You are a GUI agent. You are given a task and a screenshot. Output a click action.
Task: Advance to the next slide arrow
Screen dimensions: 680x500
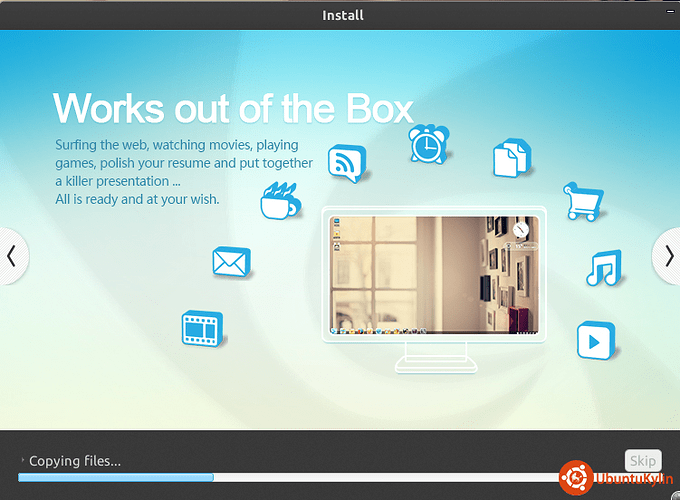(669, 256)
